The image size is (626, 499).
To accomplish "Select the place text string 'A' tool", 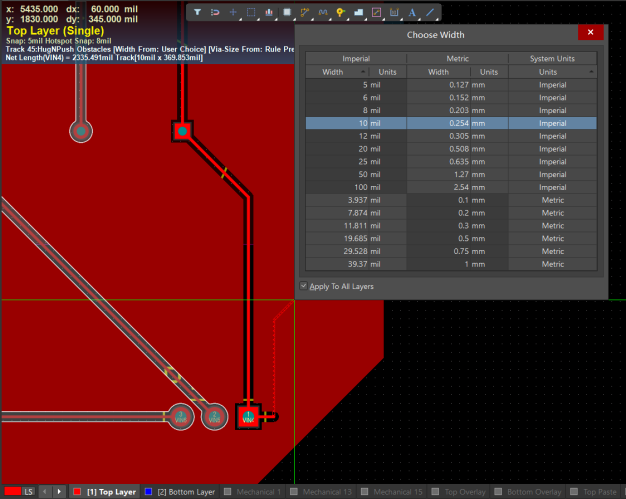I will tap(412, 12).
